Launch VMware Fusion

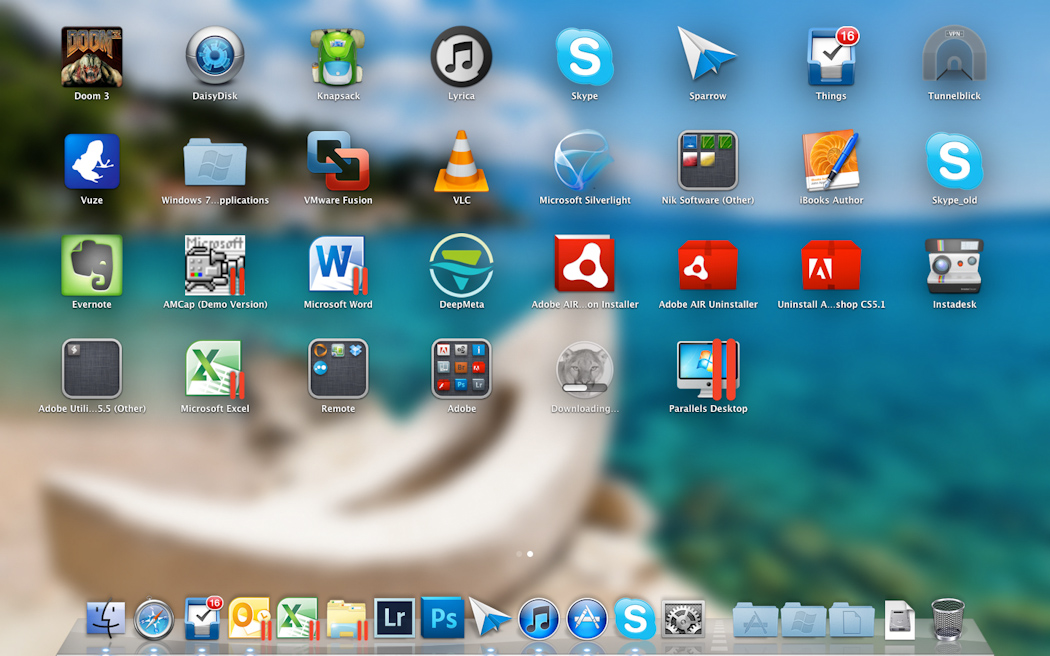[338, 161]
